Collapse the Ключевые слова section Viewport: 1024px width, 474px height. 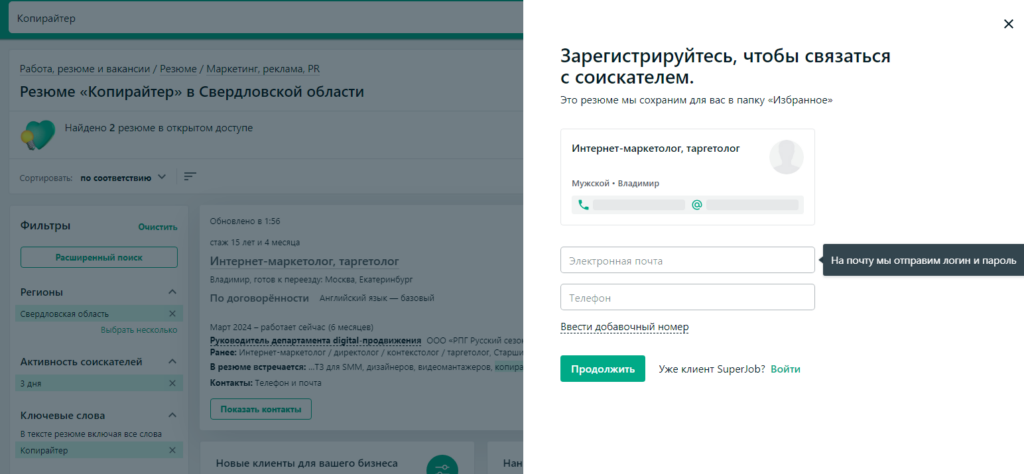[x=172, y=415]
